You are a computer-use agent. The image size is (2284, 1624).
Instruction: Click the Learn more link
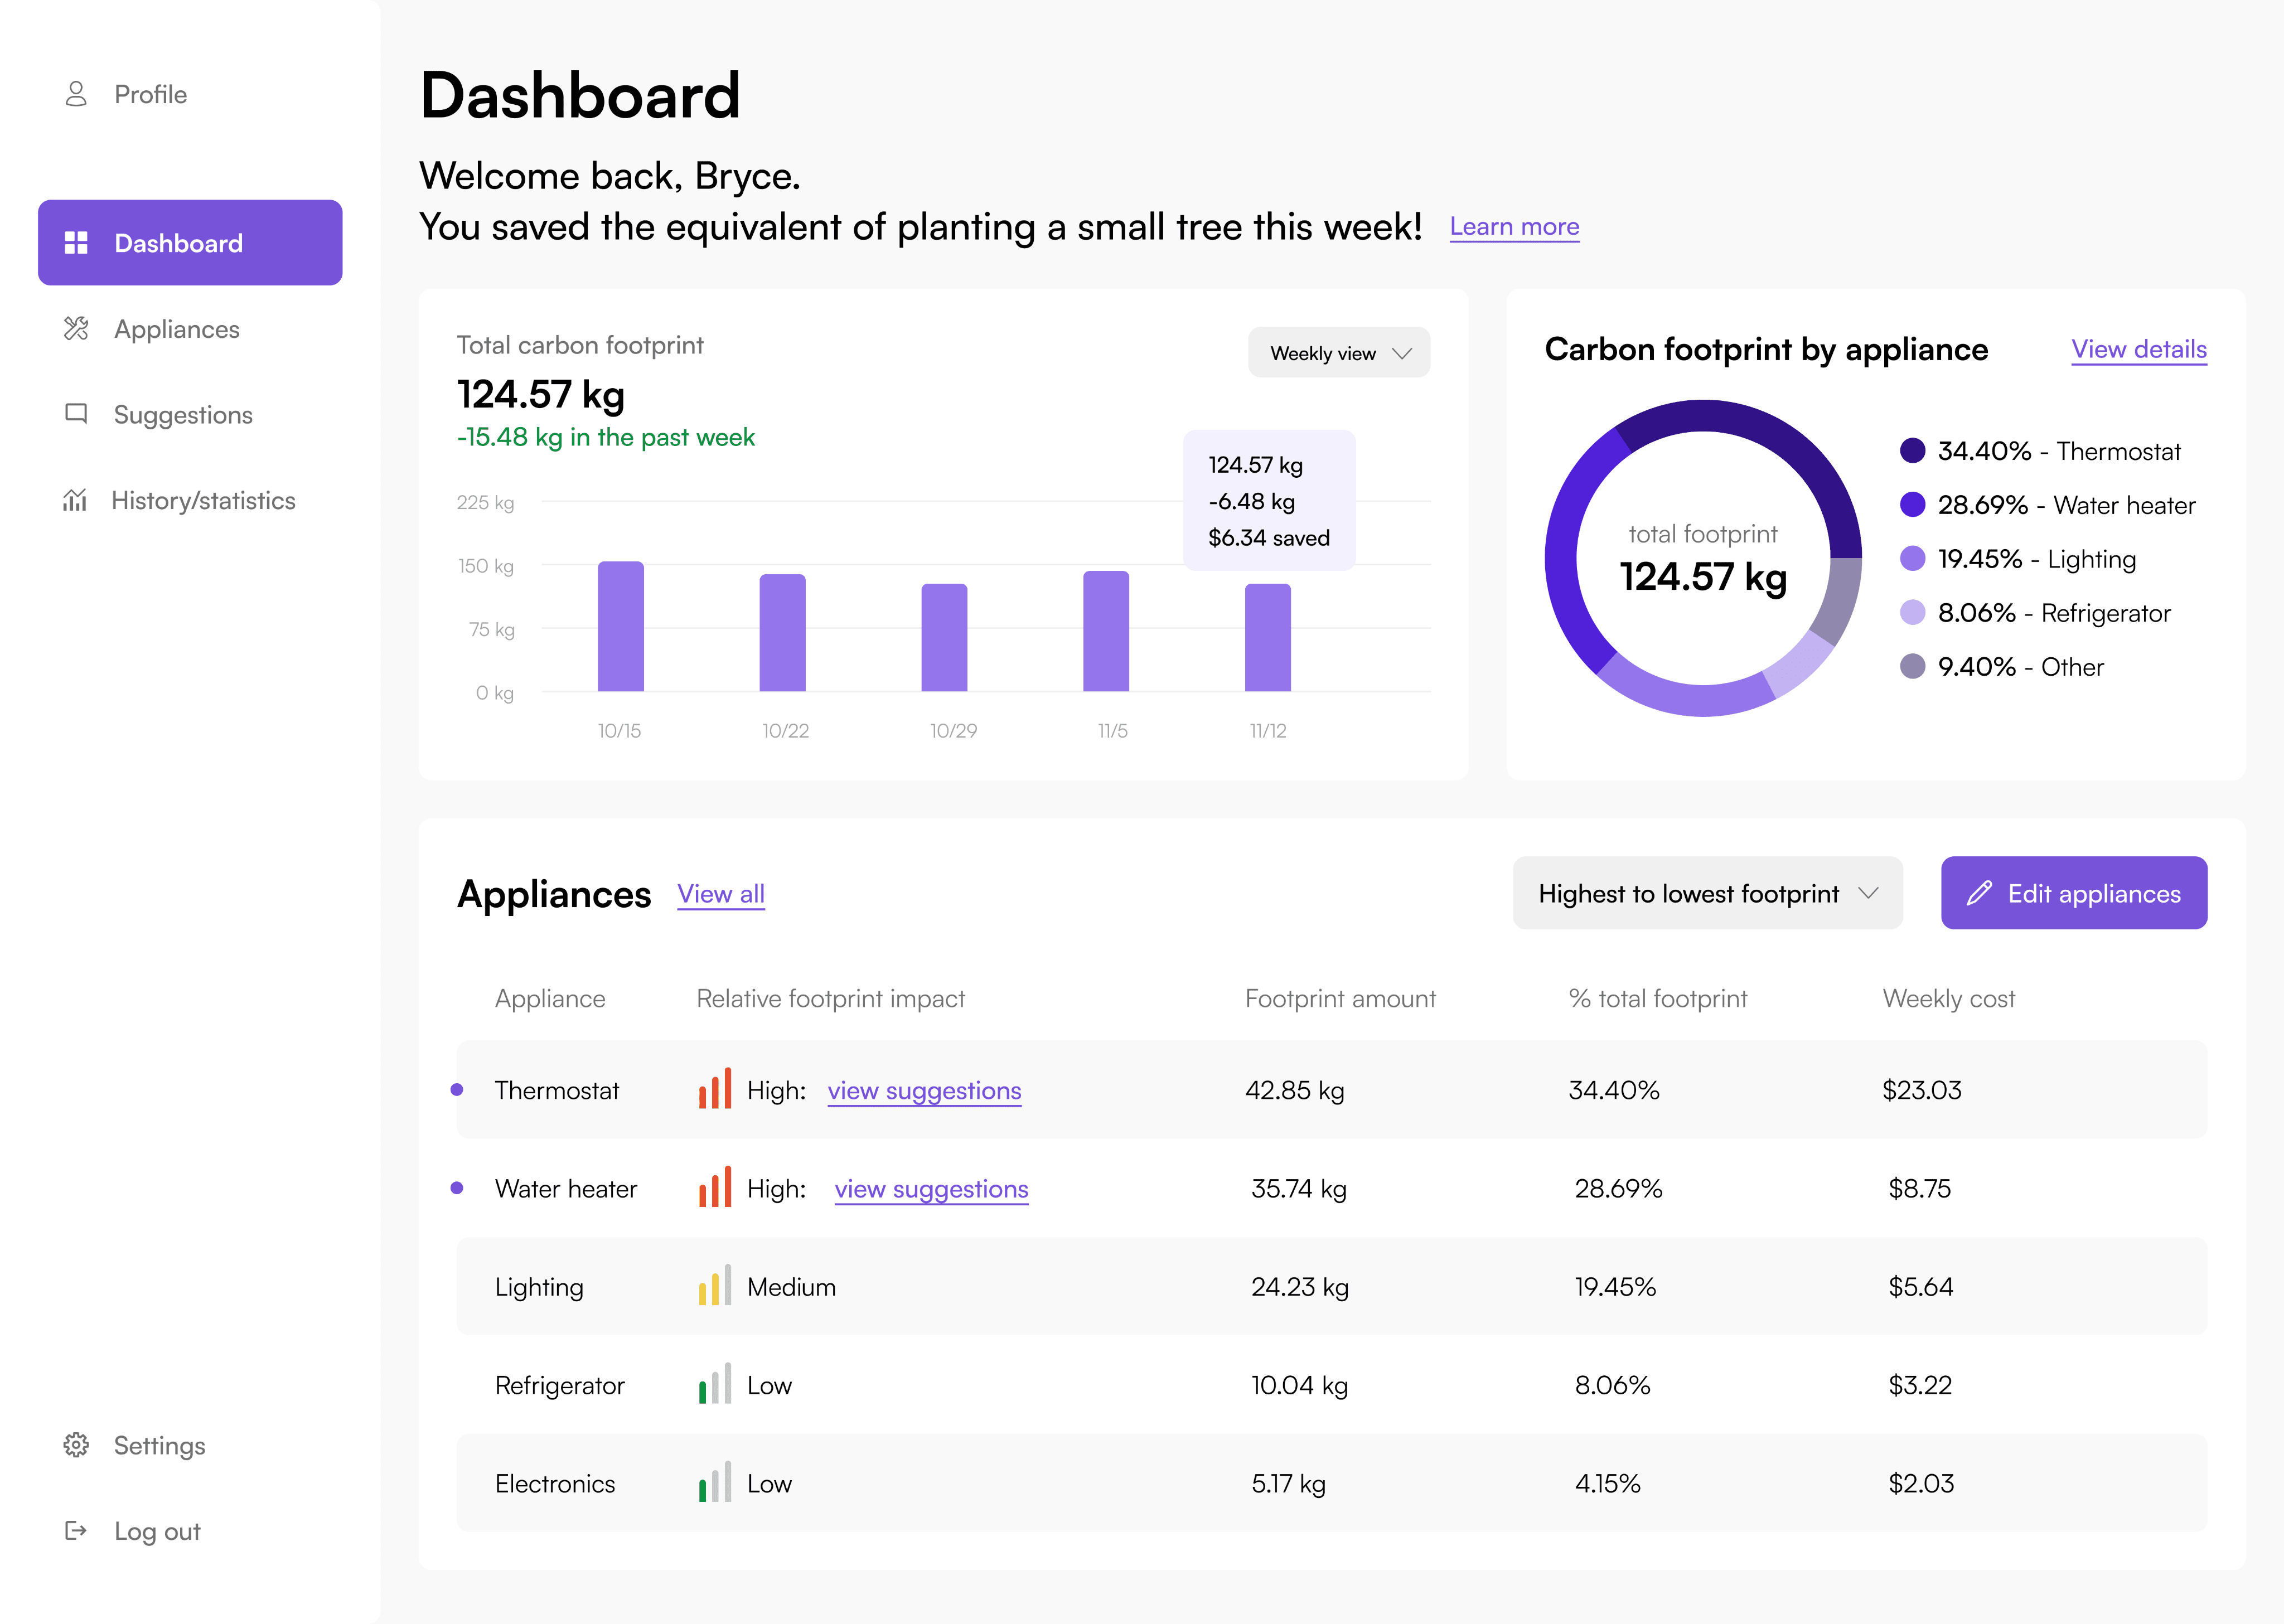point(1514,227)
